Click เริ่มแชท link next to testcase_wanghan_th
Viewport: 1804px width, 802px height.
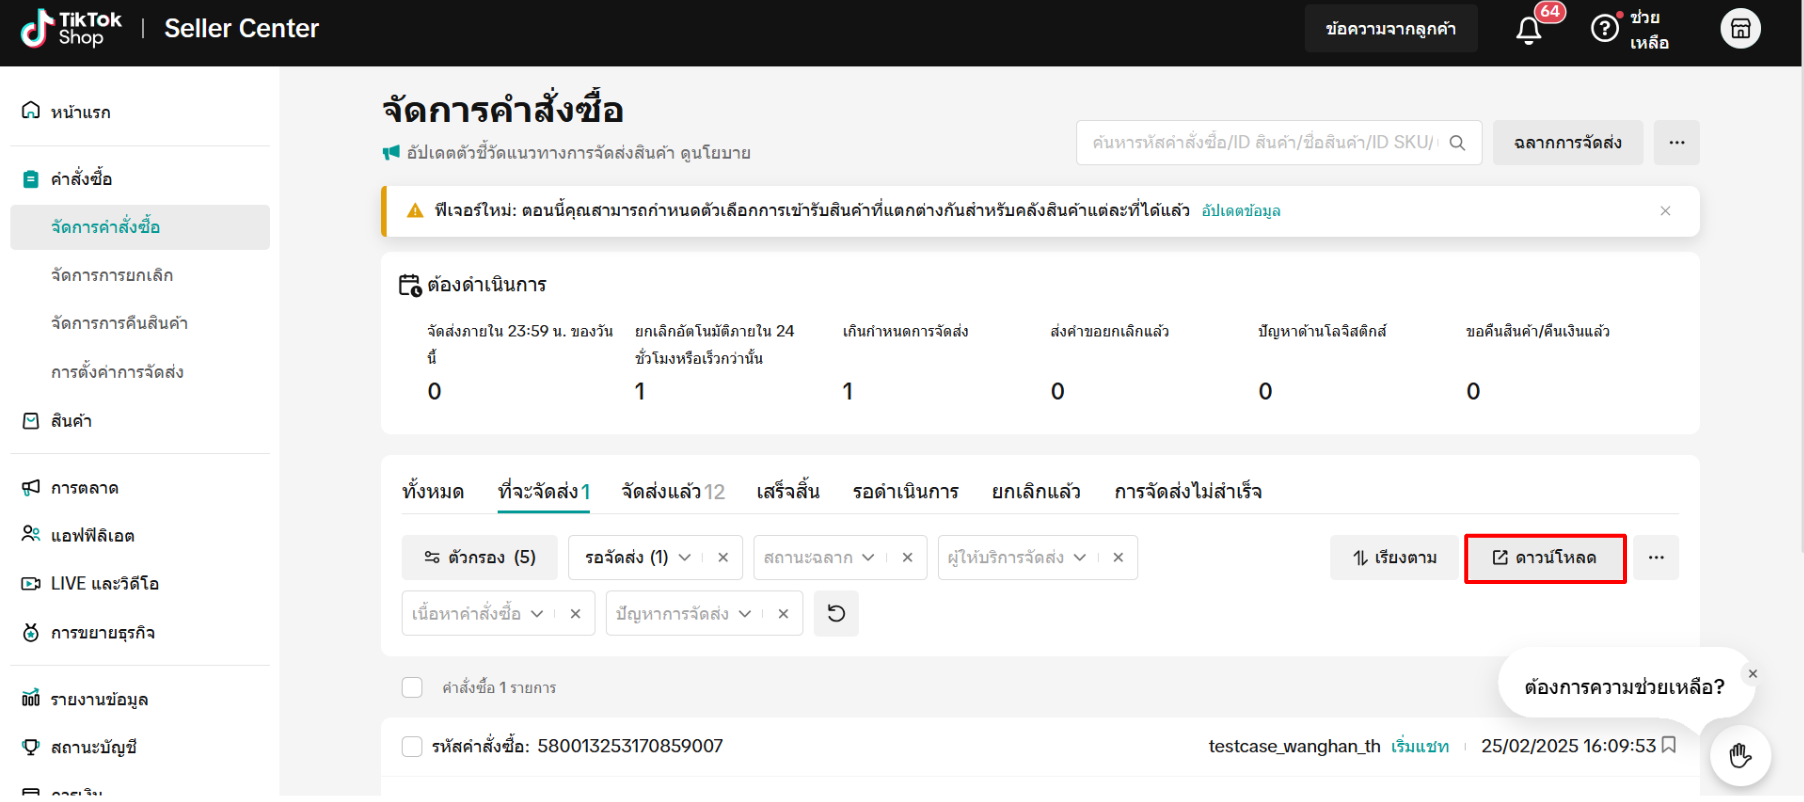pos(1420,746)
